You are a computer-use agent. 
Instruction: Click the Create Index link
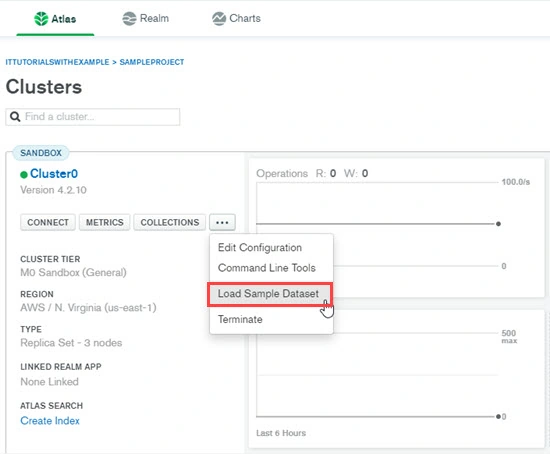click(50, 421)
